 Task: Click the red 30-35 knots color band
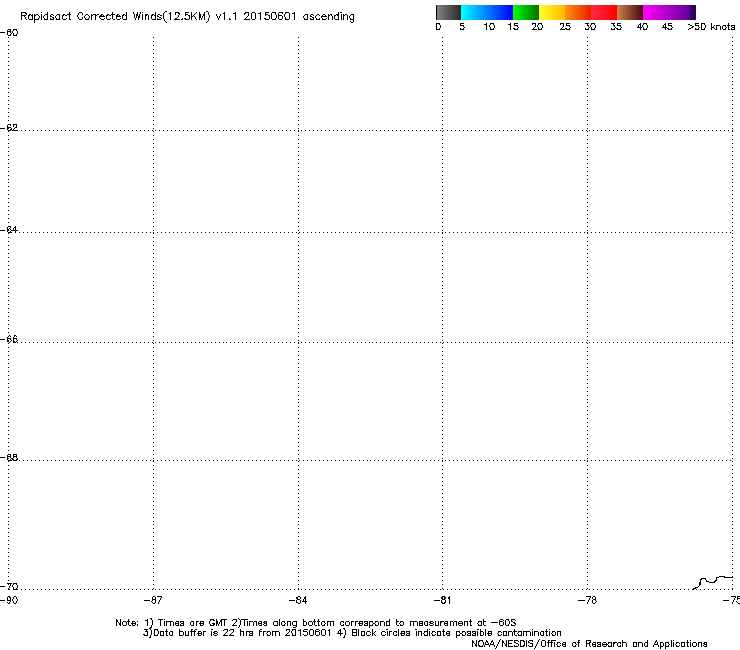(604, 12)
